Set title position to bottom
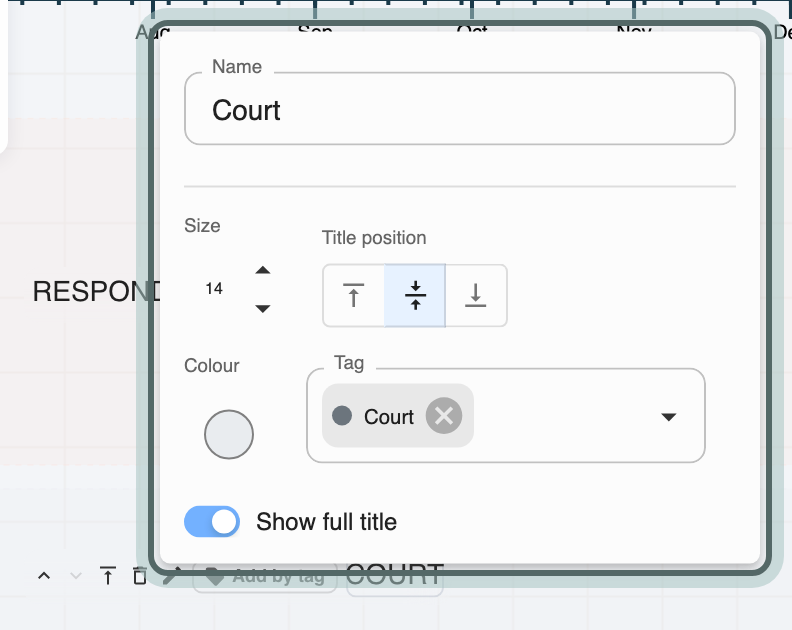 [x=476, y=296]
